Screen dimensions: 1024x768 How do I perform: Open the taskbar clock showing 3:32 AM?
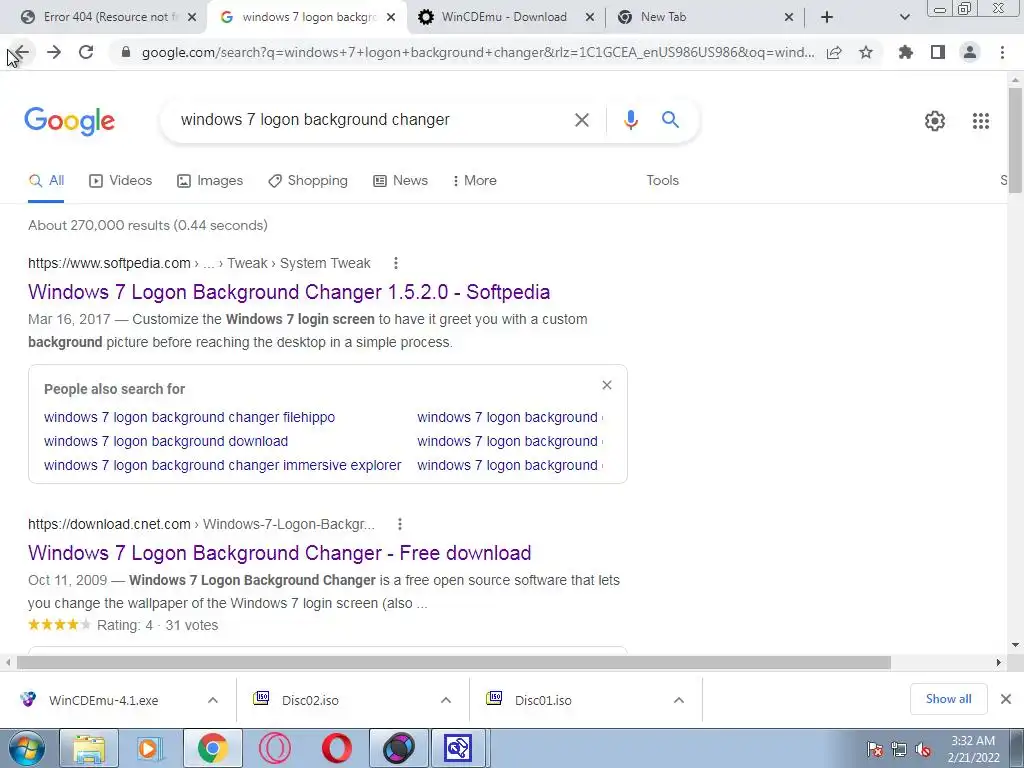[x=973, y=749]
